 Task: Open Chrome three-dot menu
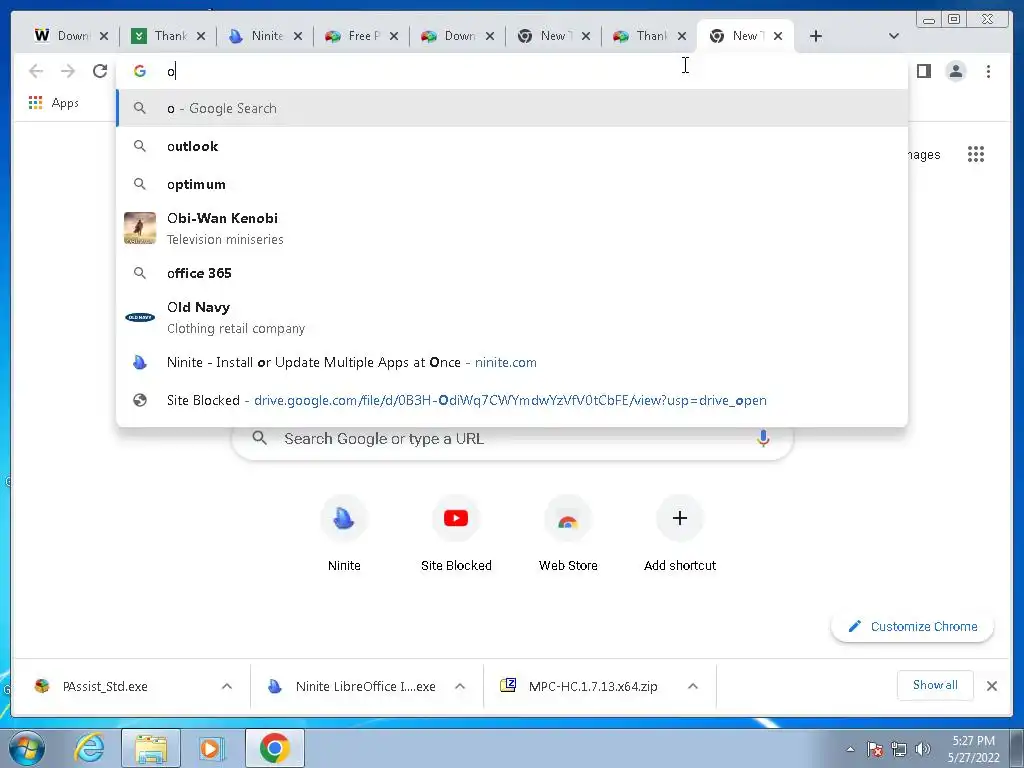pos(988,71)
